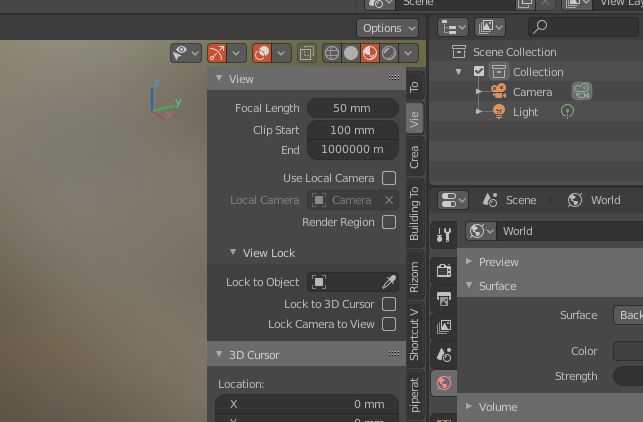Viewport: 643px width, 422px height.
Task: Click the Focal Length field
Action: pos(352,108)
